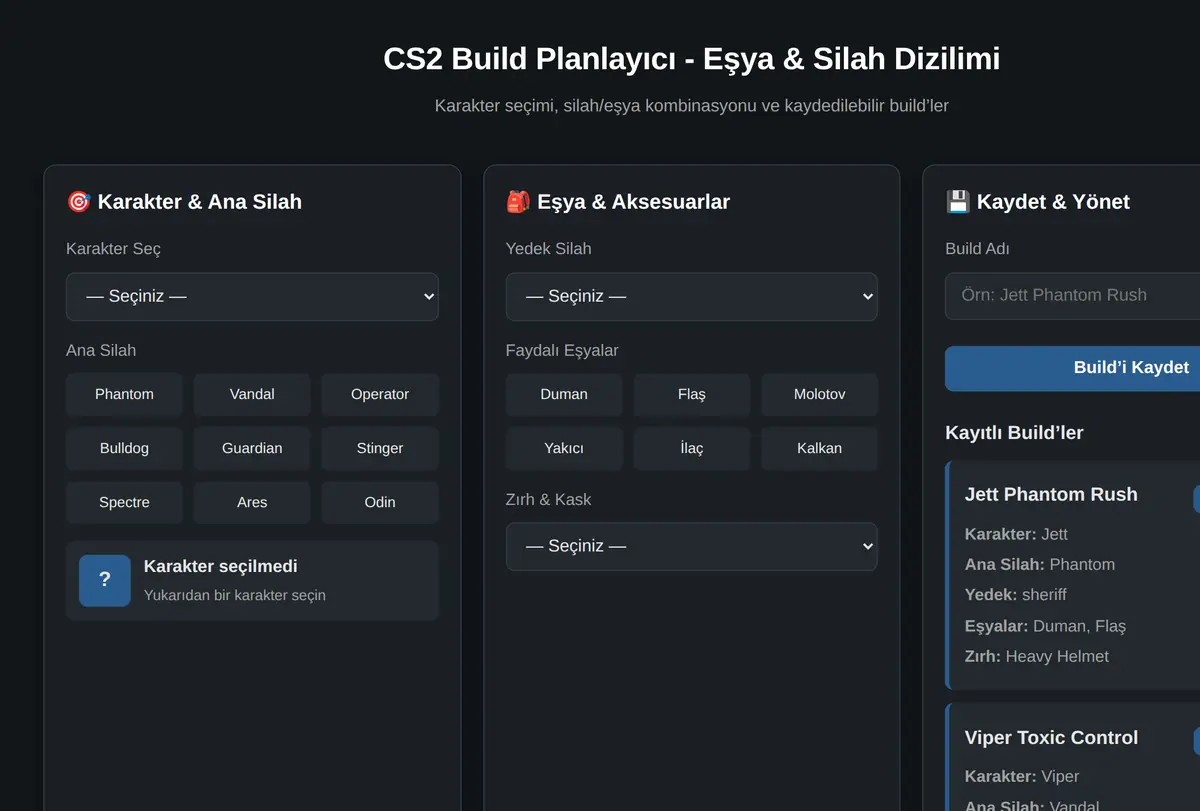Open the Karakter Seç dropdown
Screen dimensions: 1200x811
click(252, 297)
